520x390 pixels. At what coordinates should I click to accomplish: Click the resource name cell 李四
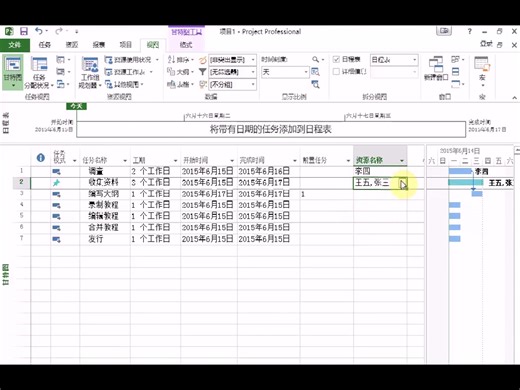(x=380, y=171)
